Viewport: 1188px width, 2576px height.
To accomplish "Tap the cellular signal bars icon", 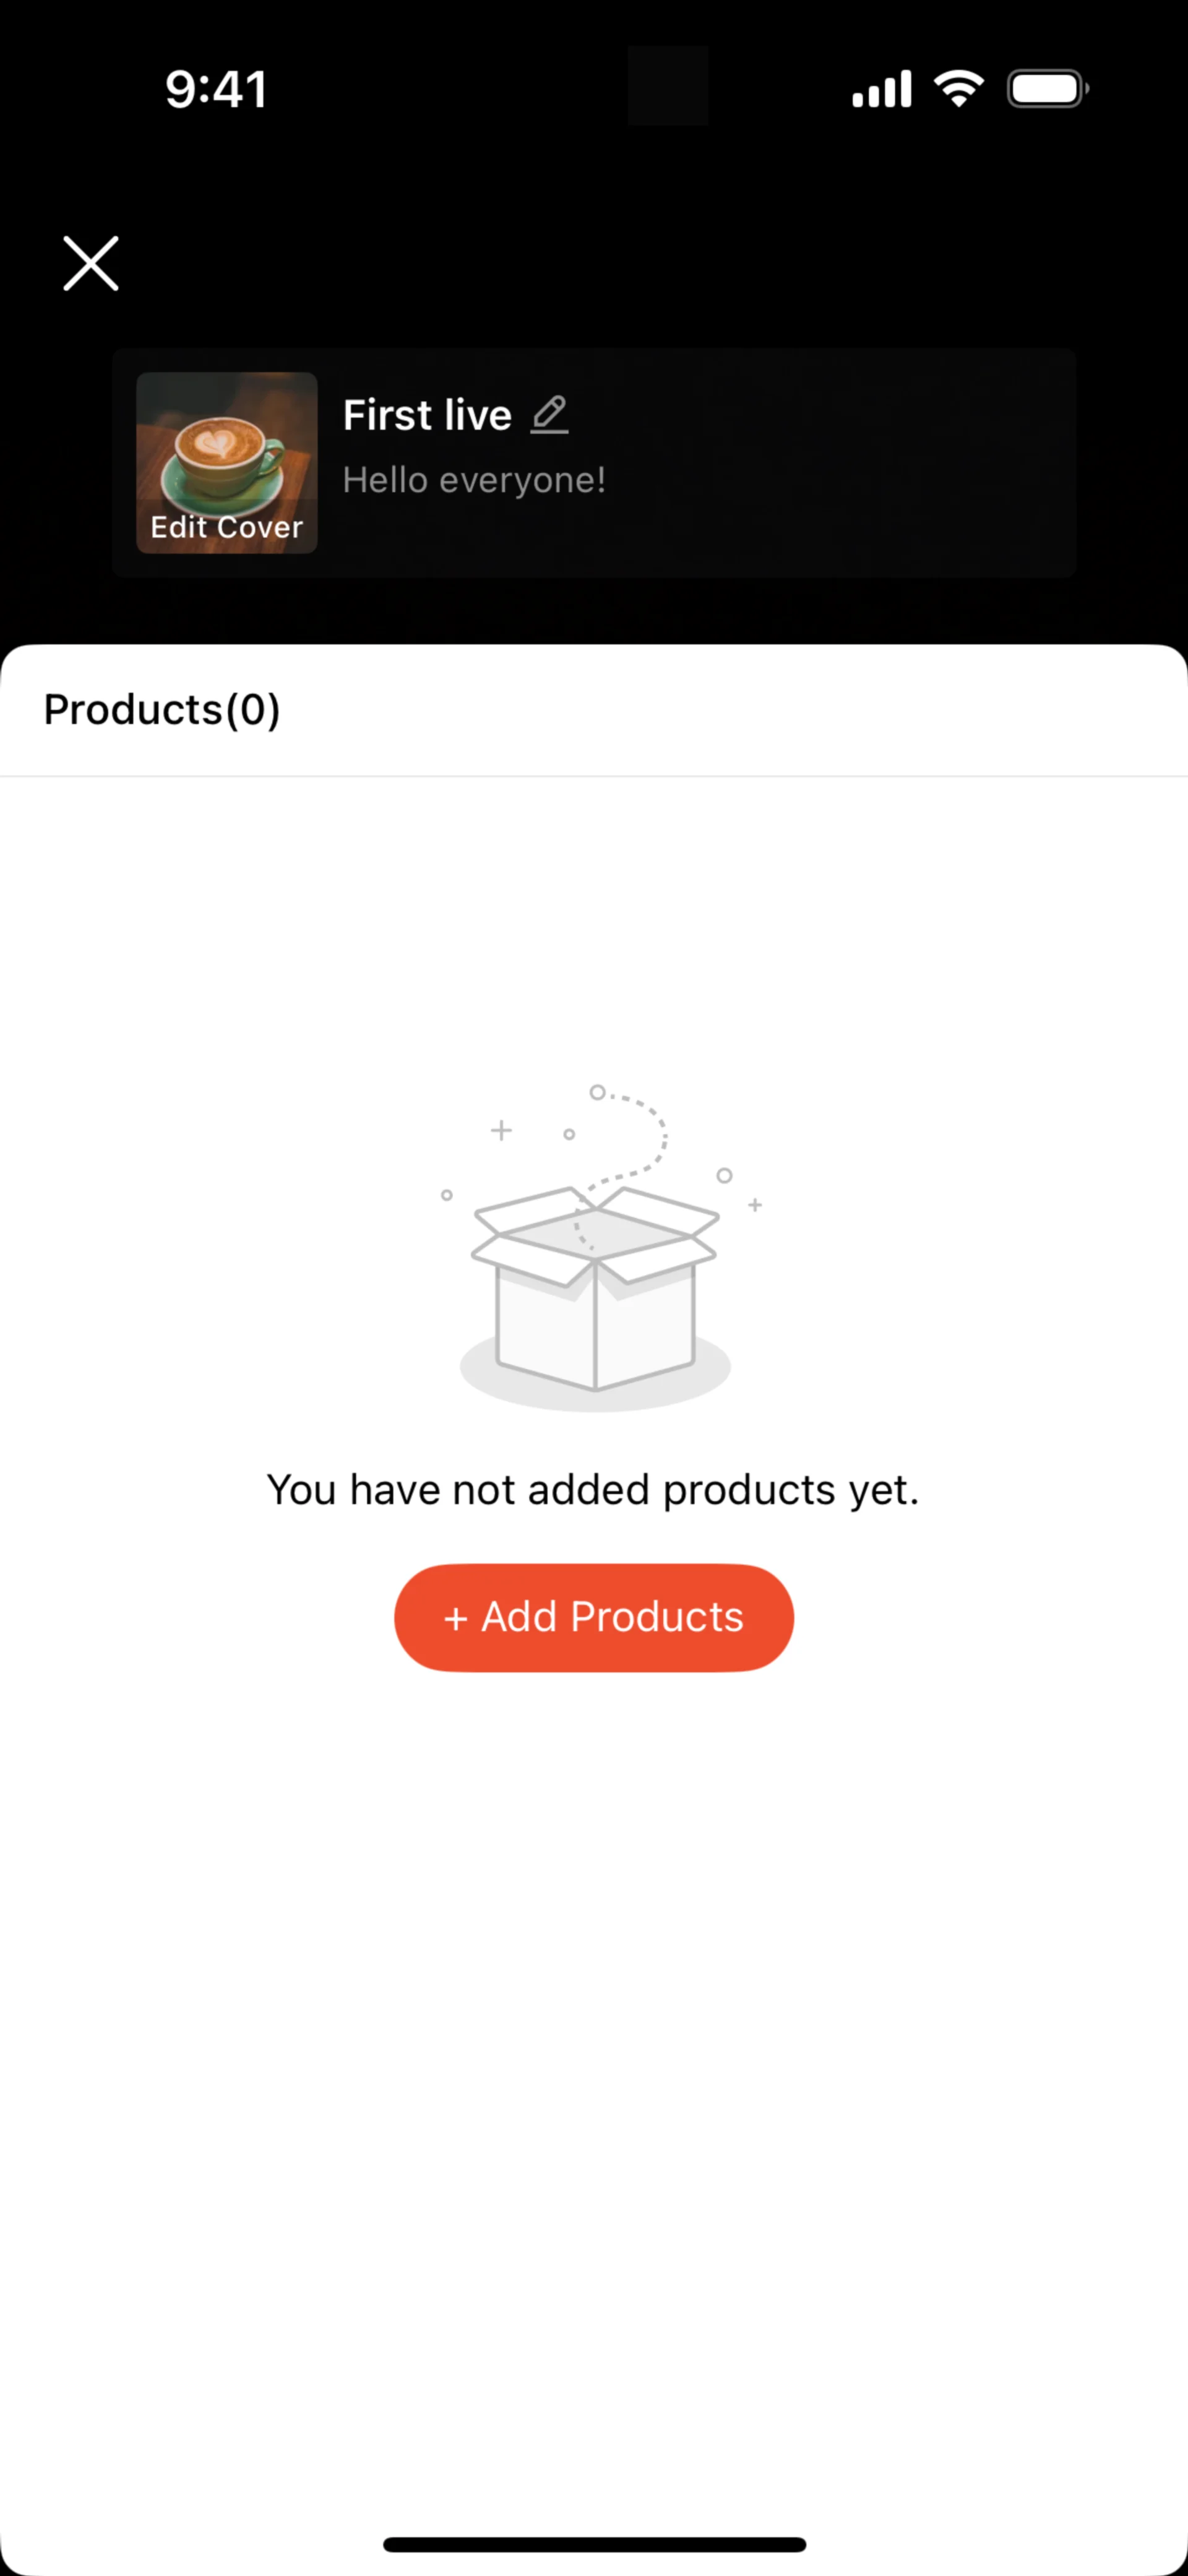I will coord(881,89).
